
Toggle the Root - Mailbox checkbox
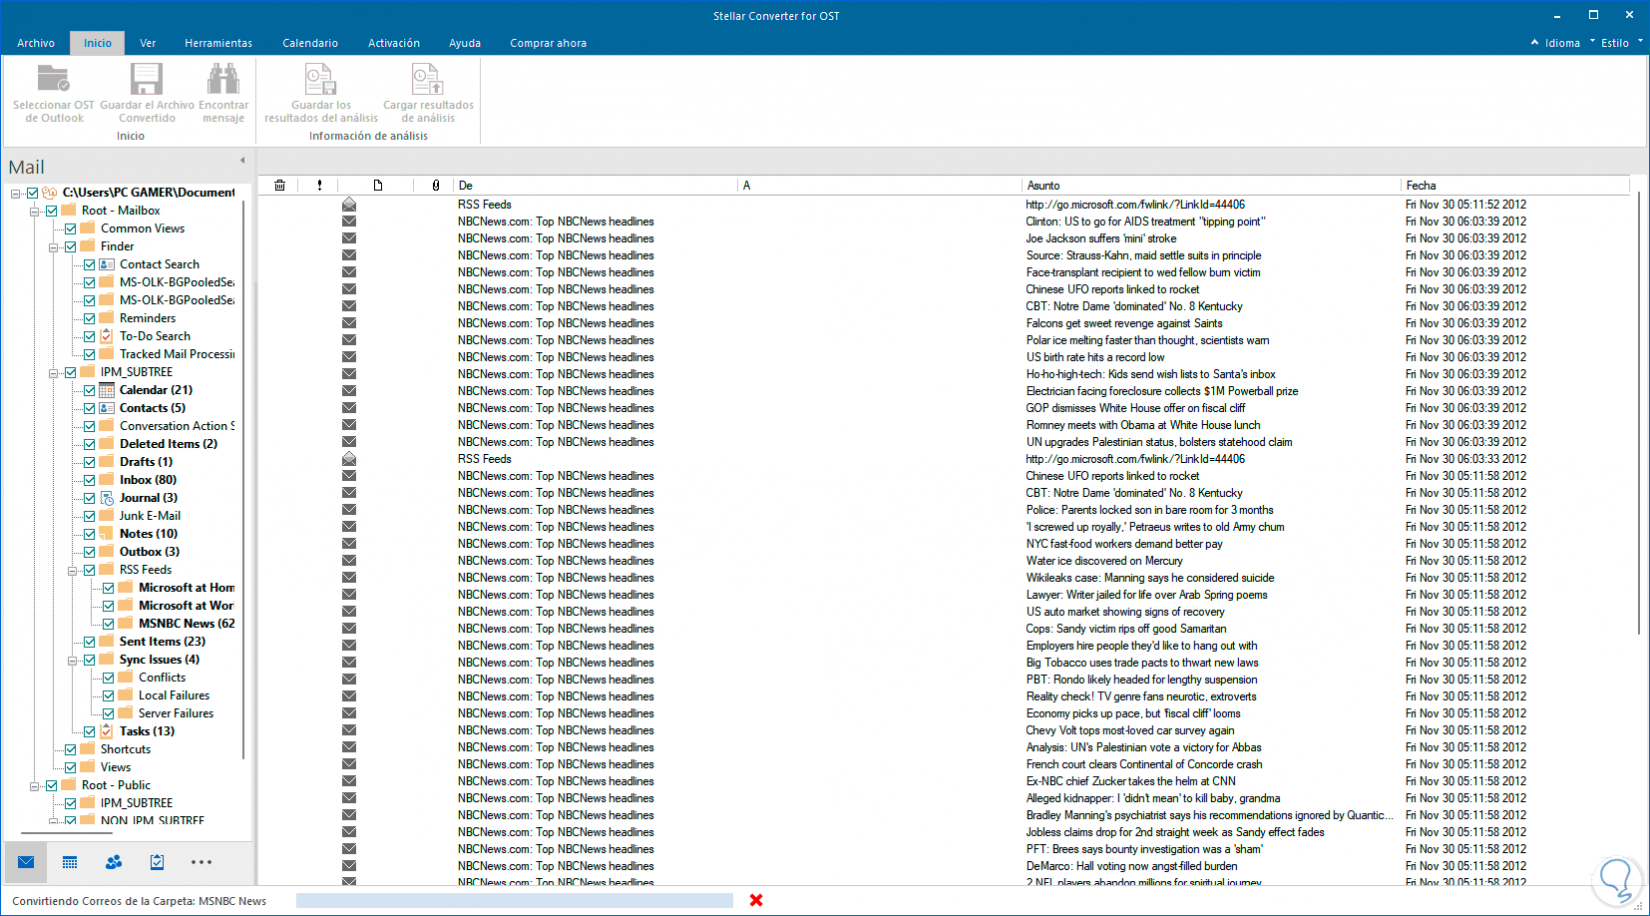point(51,211)
